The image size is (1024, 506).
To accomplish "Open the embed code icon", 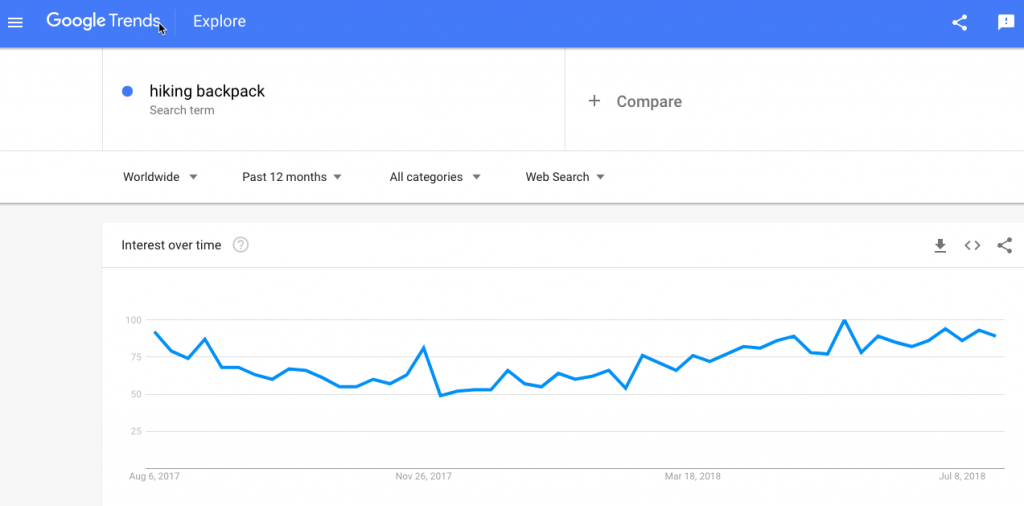I will click(x=972, y=245).
